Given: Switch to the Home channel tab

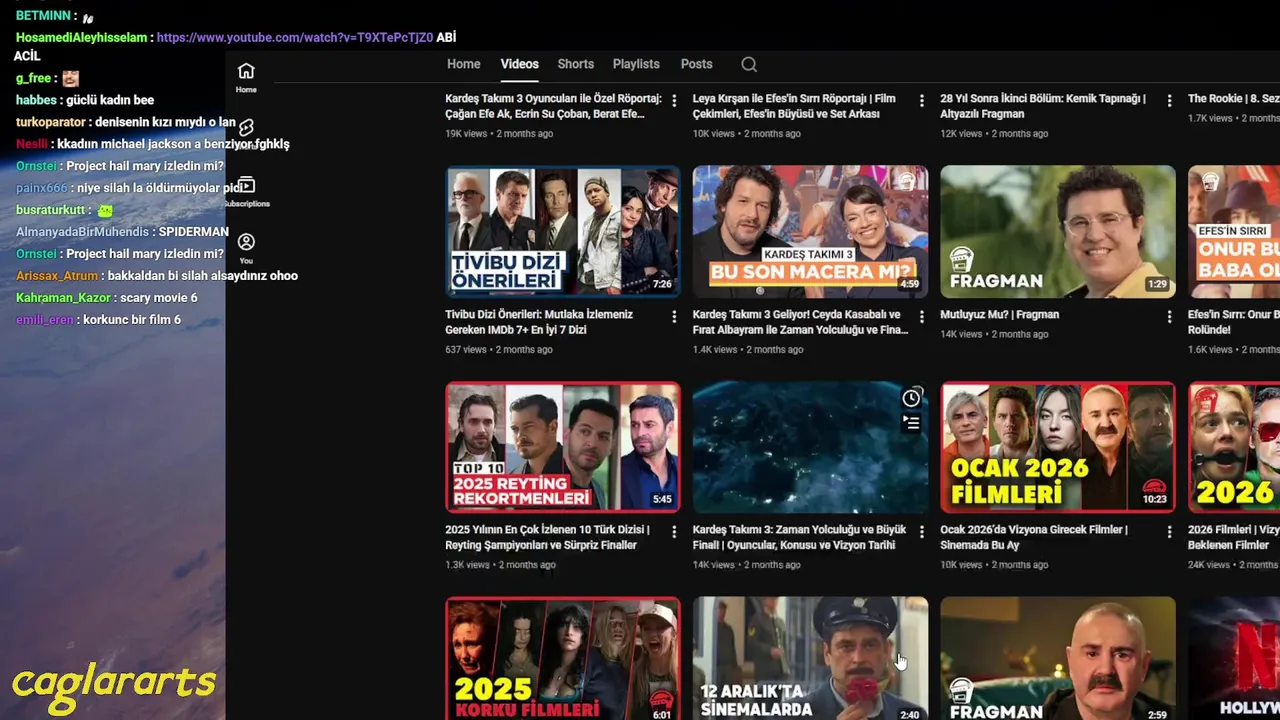Looking at the screenshot, I should 463,64.
